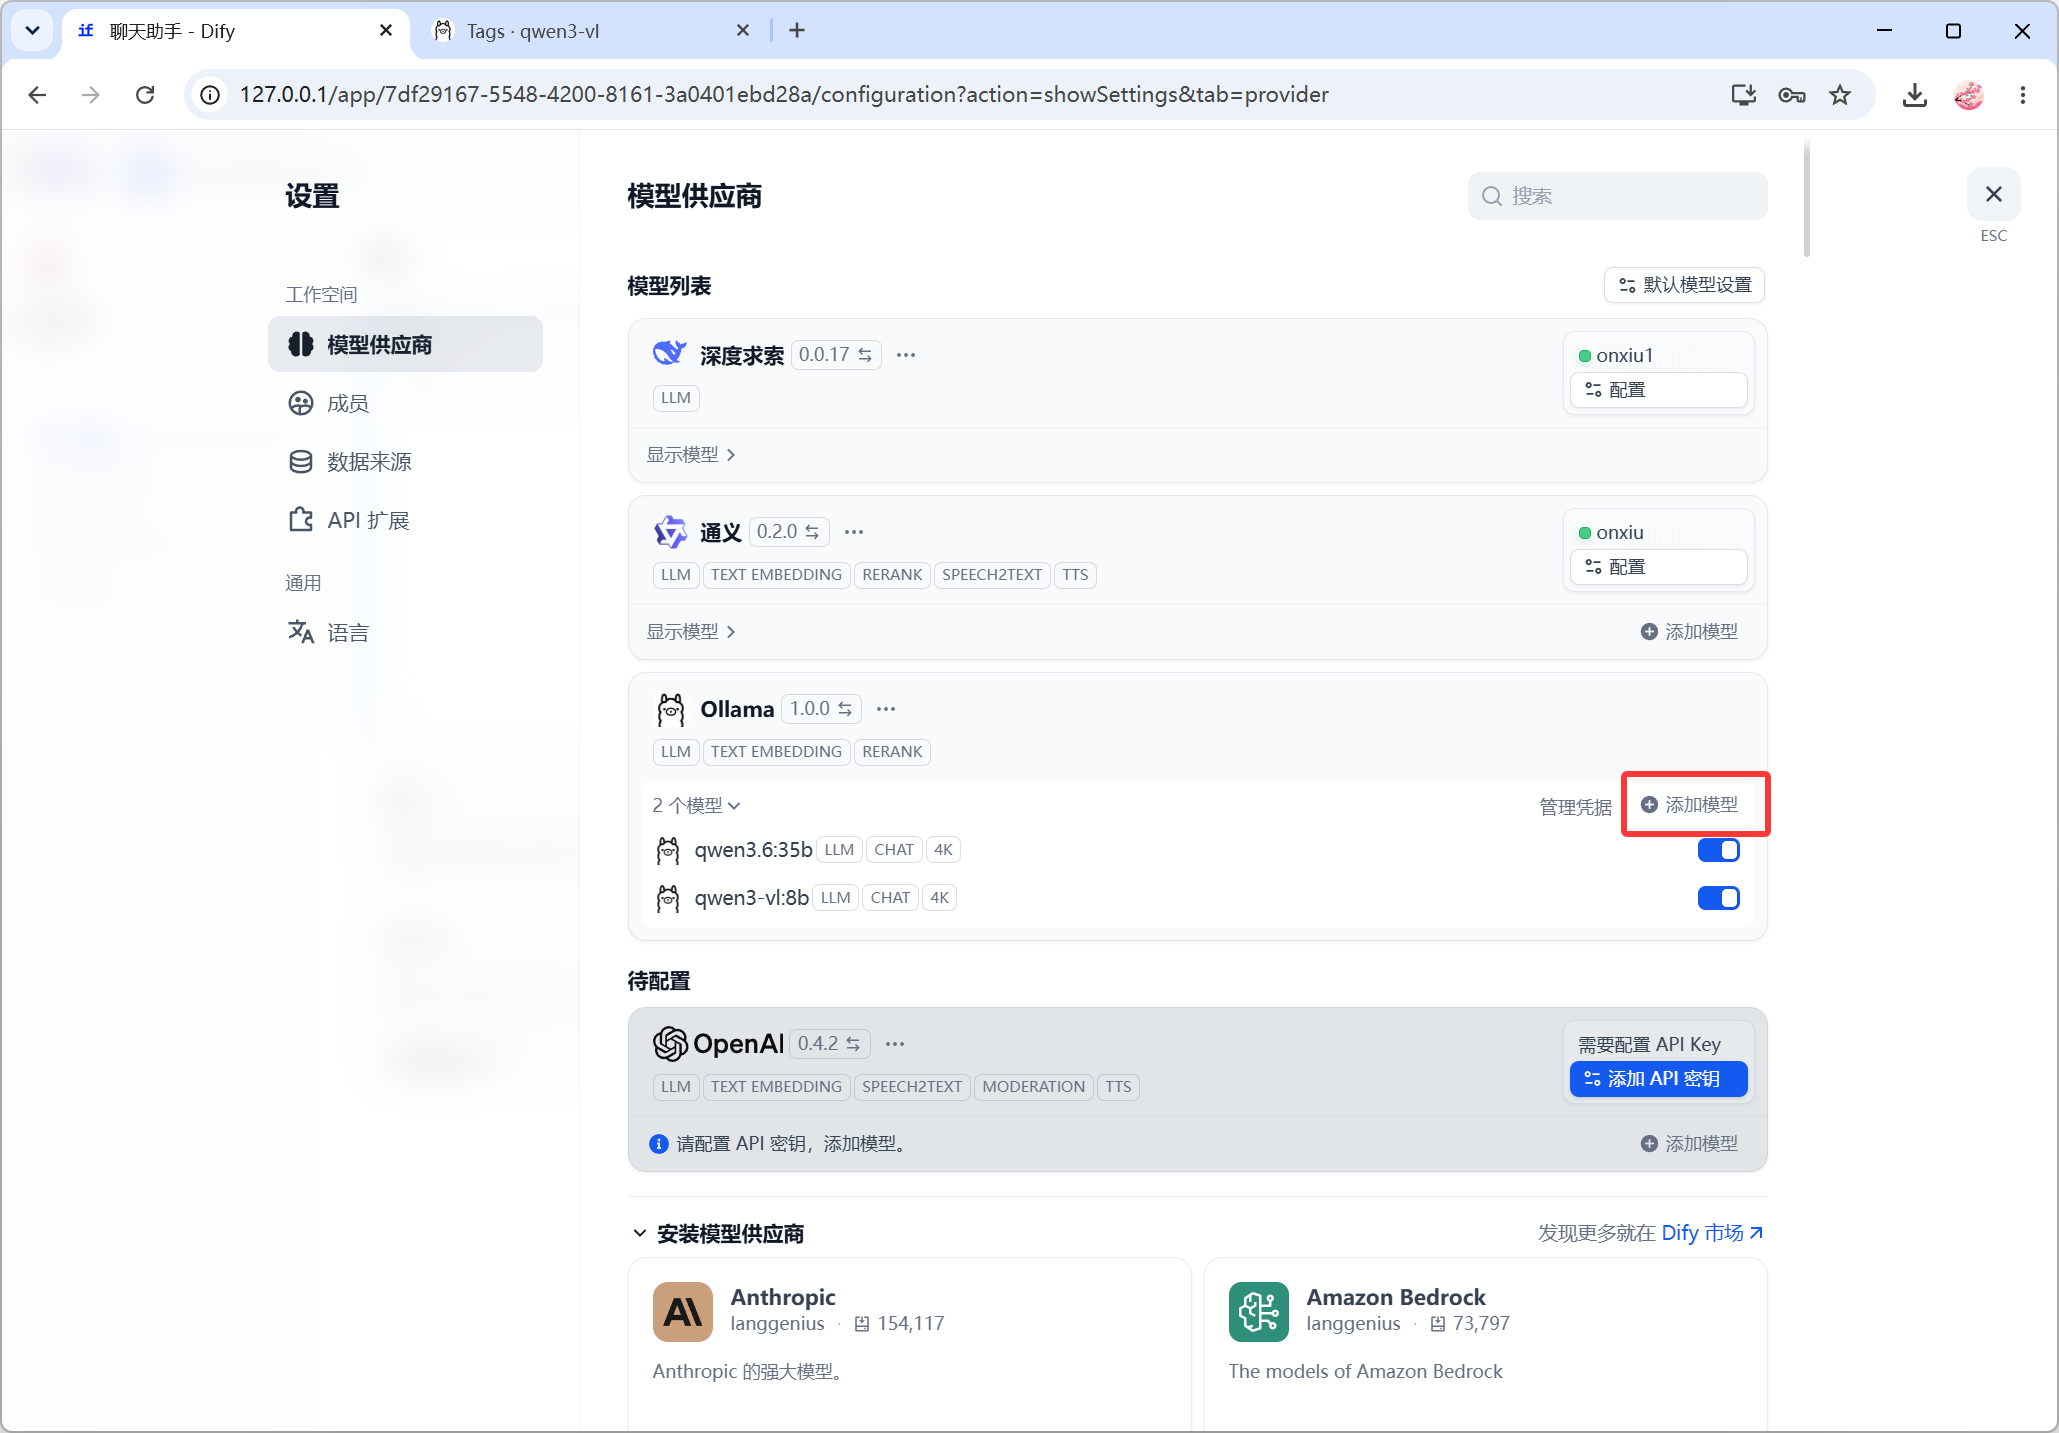This screenshot has height=1433, width=2059.
Task: Open 数据来源 in settings sidebar
Action: tap(405, 462)
